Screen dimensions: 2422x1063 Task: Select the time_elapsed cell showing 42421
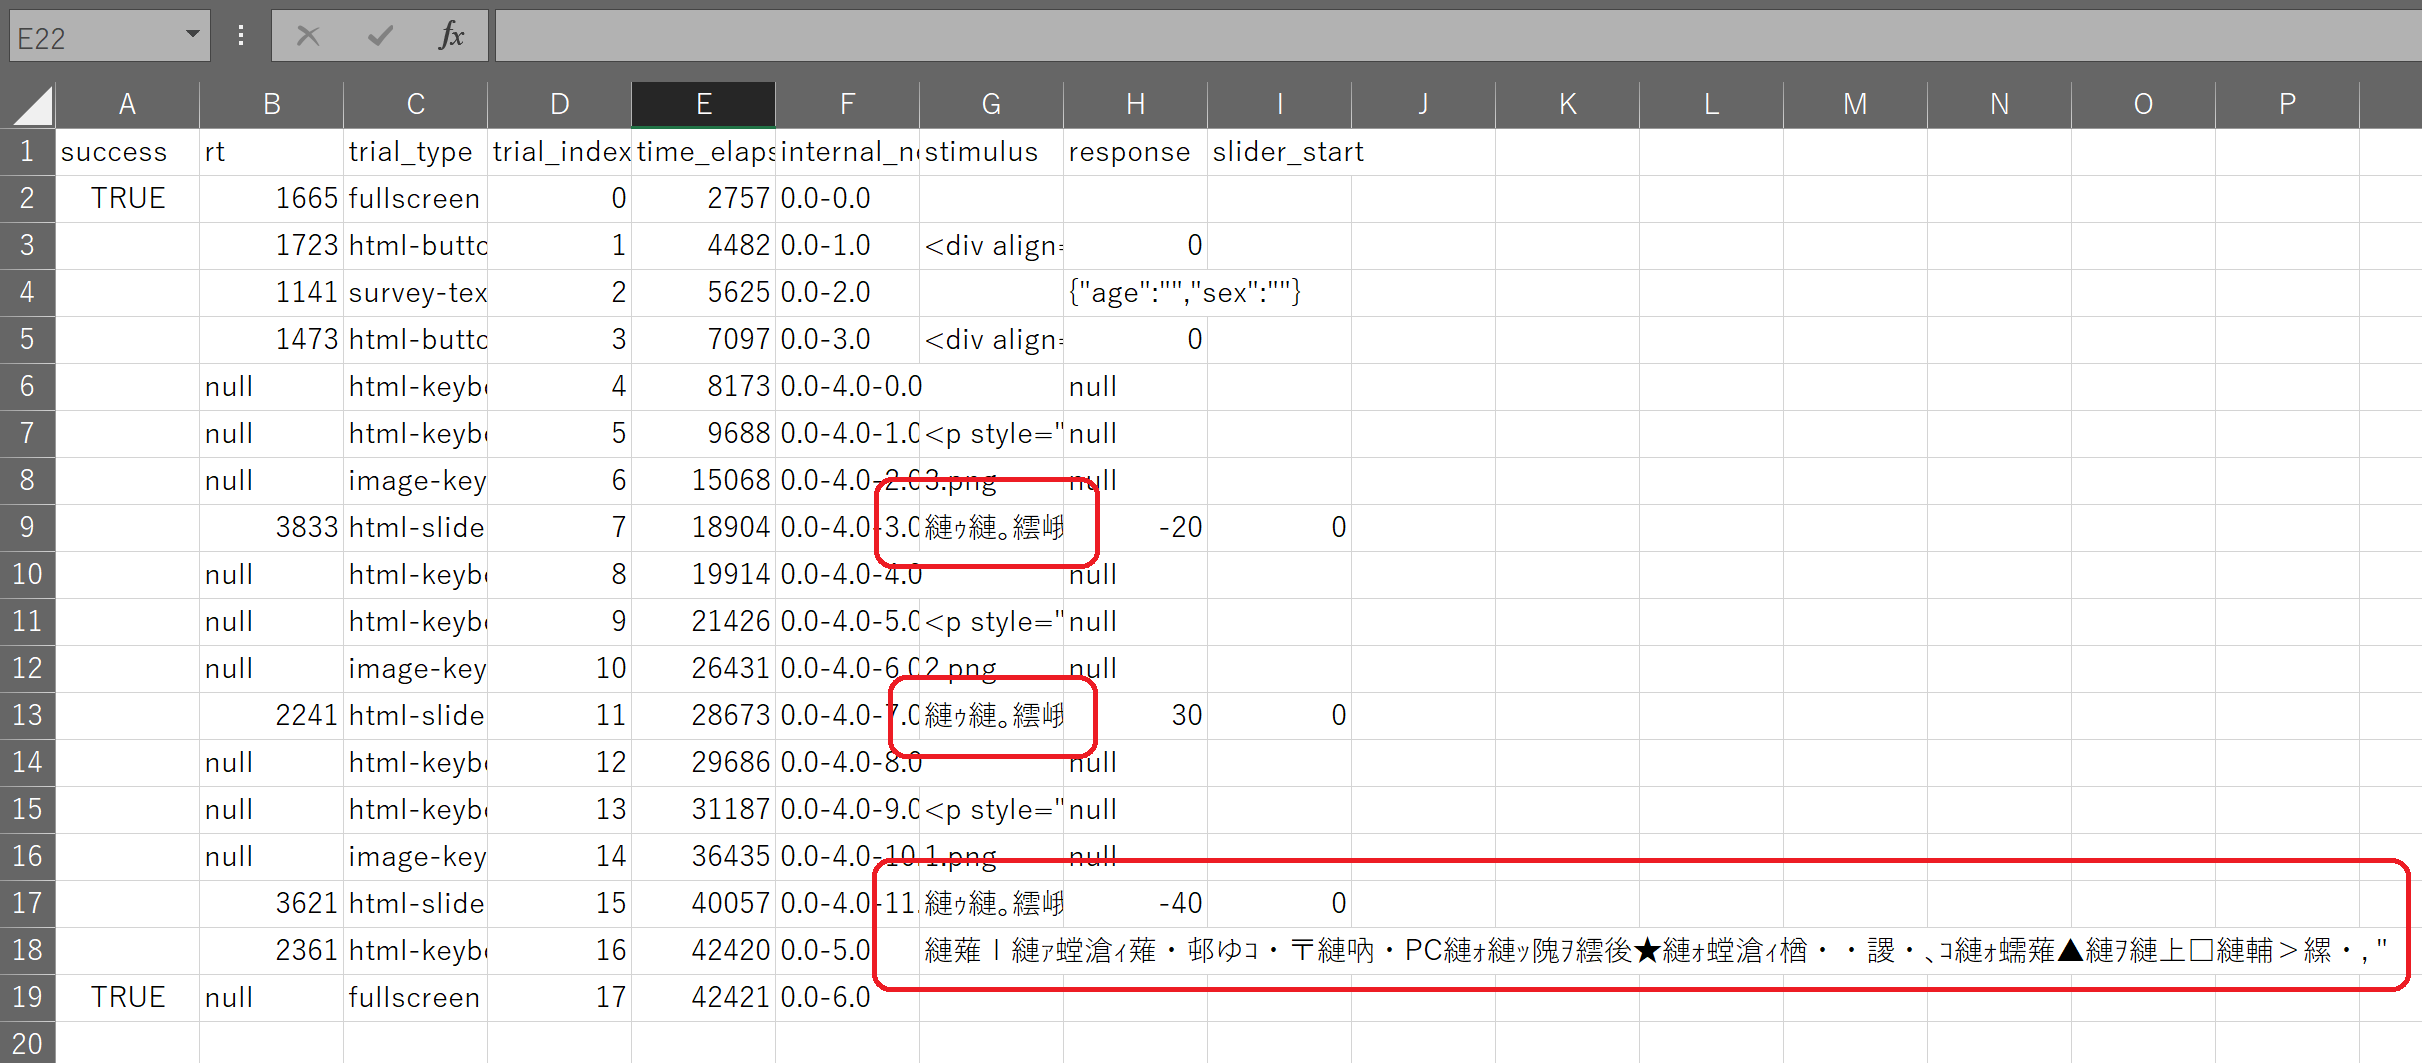pos(703,996)
